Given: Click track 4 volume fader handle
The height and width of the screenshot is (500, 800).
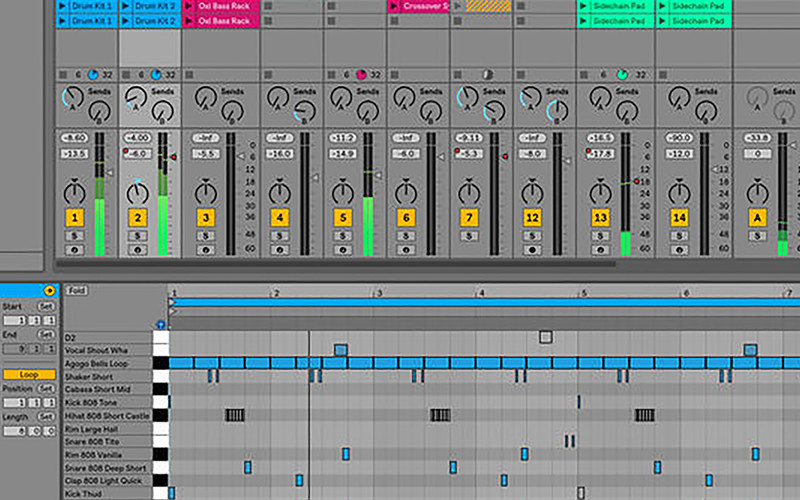Looking at the screenshot, I should (x=315, y=178).
